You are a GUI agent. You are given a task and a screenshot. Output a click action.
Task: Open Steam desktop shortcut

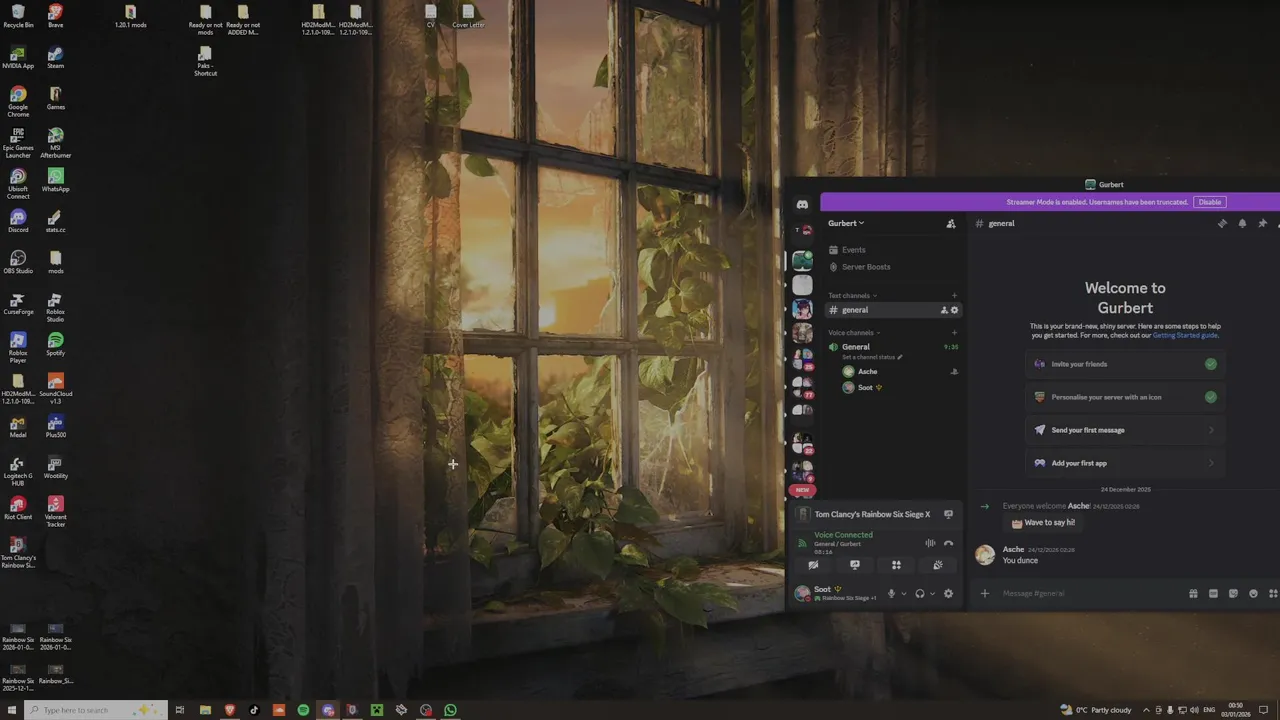click(55, 57)
